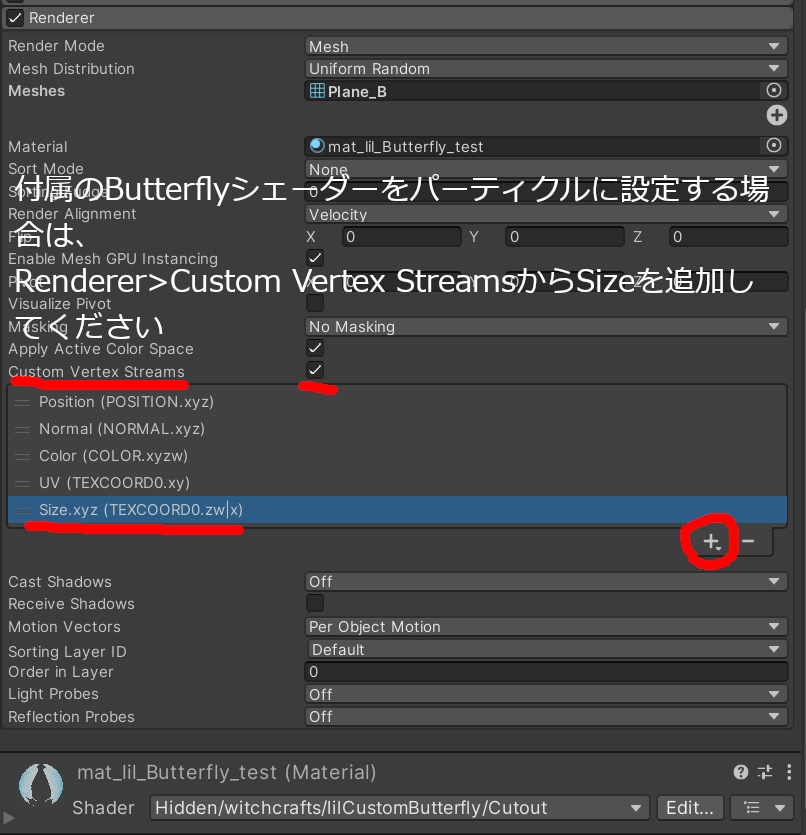This screenshot has width=806, height=835.
Task: Click the mat_lil_Butterfly_test material picker circle
Action: pos(774,146)
